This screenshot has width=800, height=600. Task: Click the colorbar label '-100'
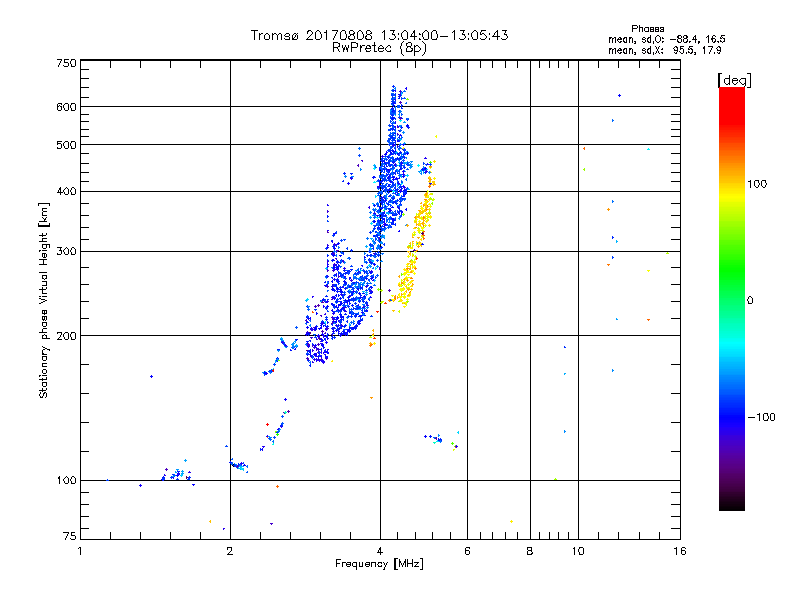coord(761,417)
